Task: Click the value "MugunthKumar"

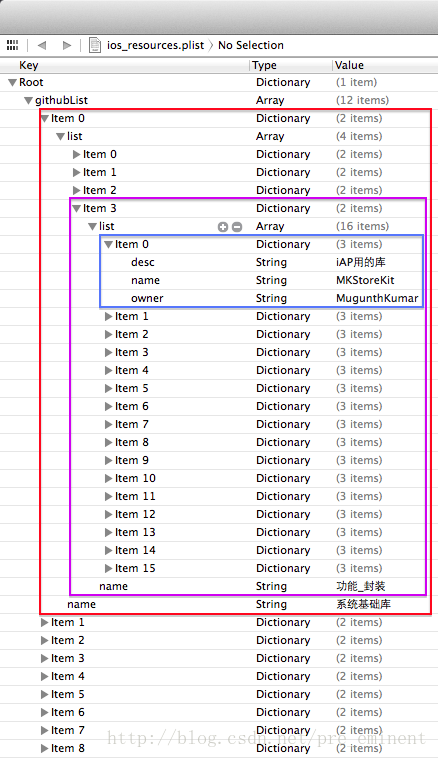Action: pyautogui.click(x=377, y=298)
